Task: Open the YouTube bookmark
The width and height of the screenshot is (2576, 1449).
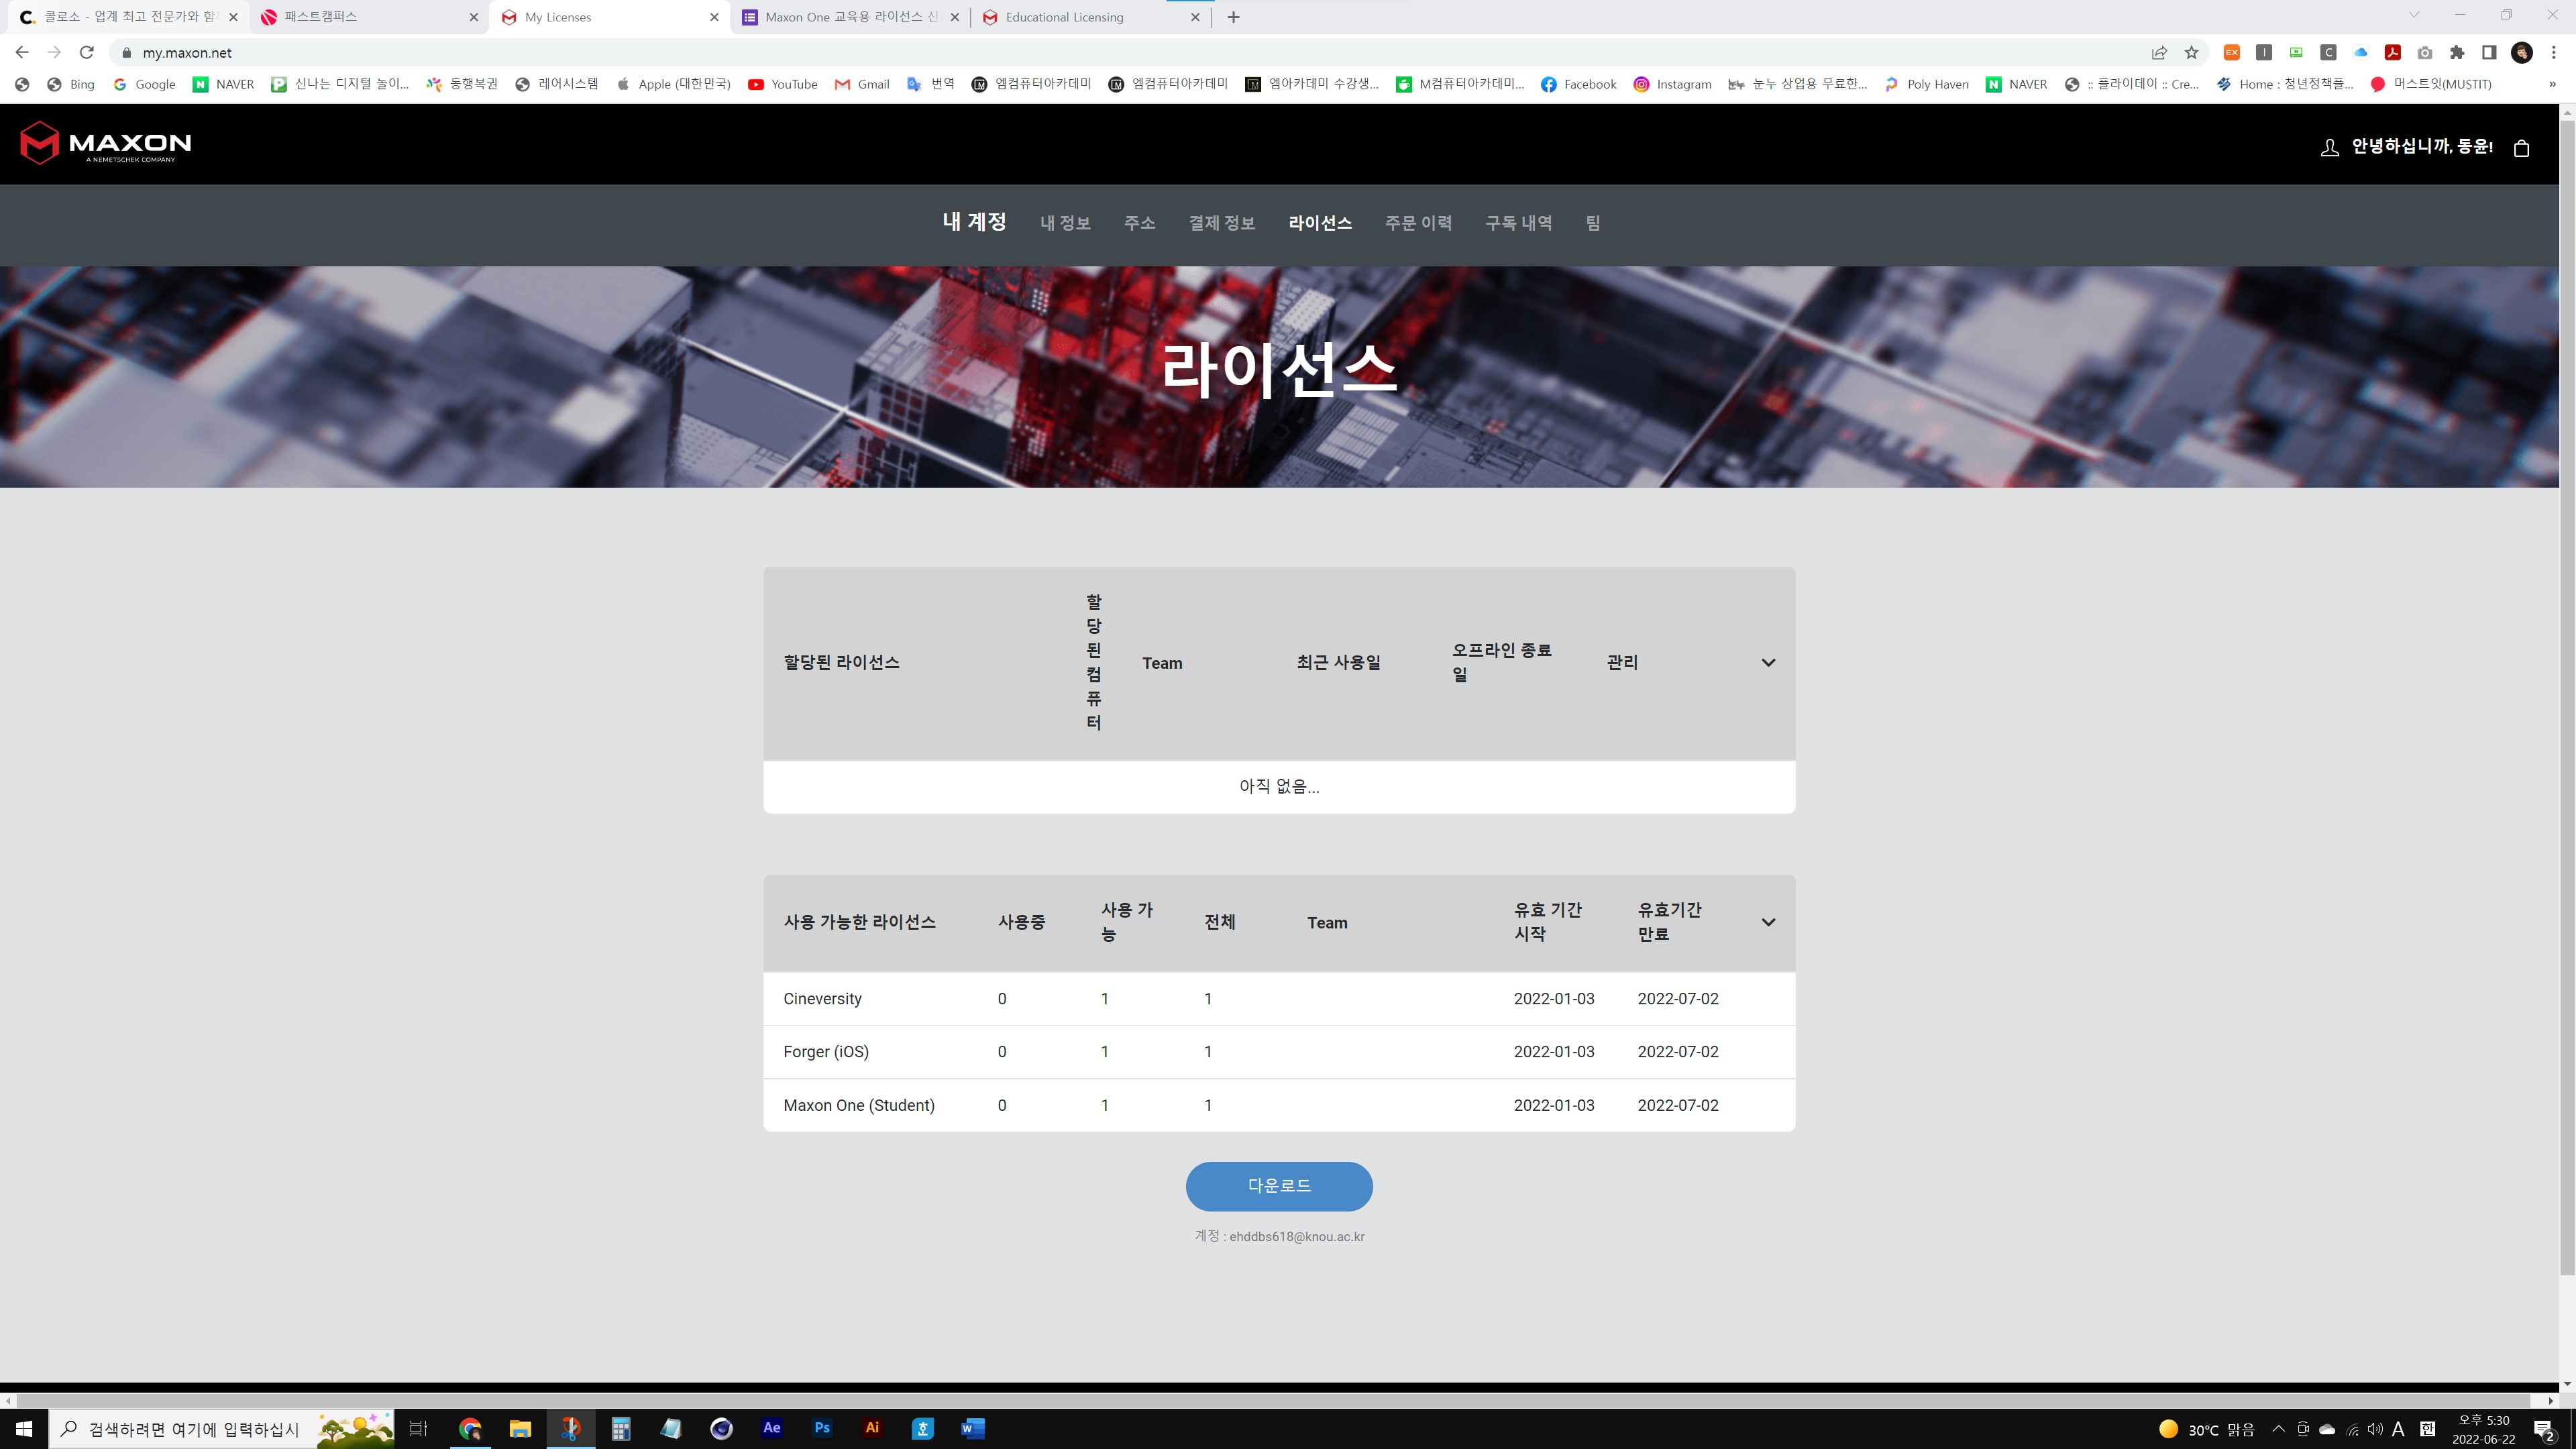Action: click(x=783, y=84)
